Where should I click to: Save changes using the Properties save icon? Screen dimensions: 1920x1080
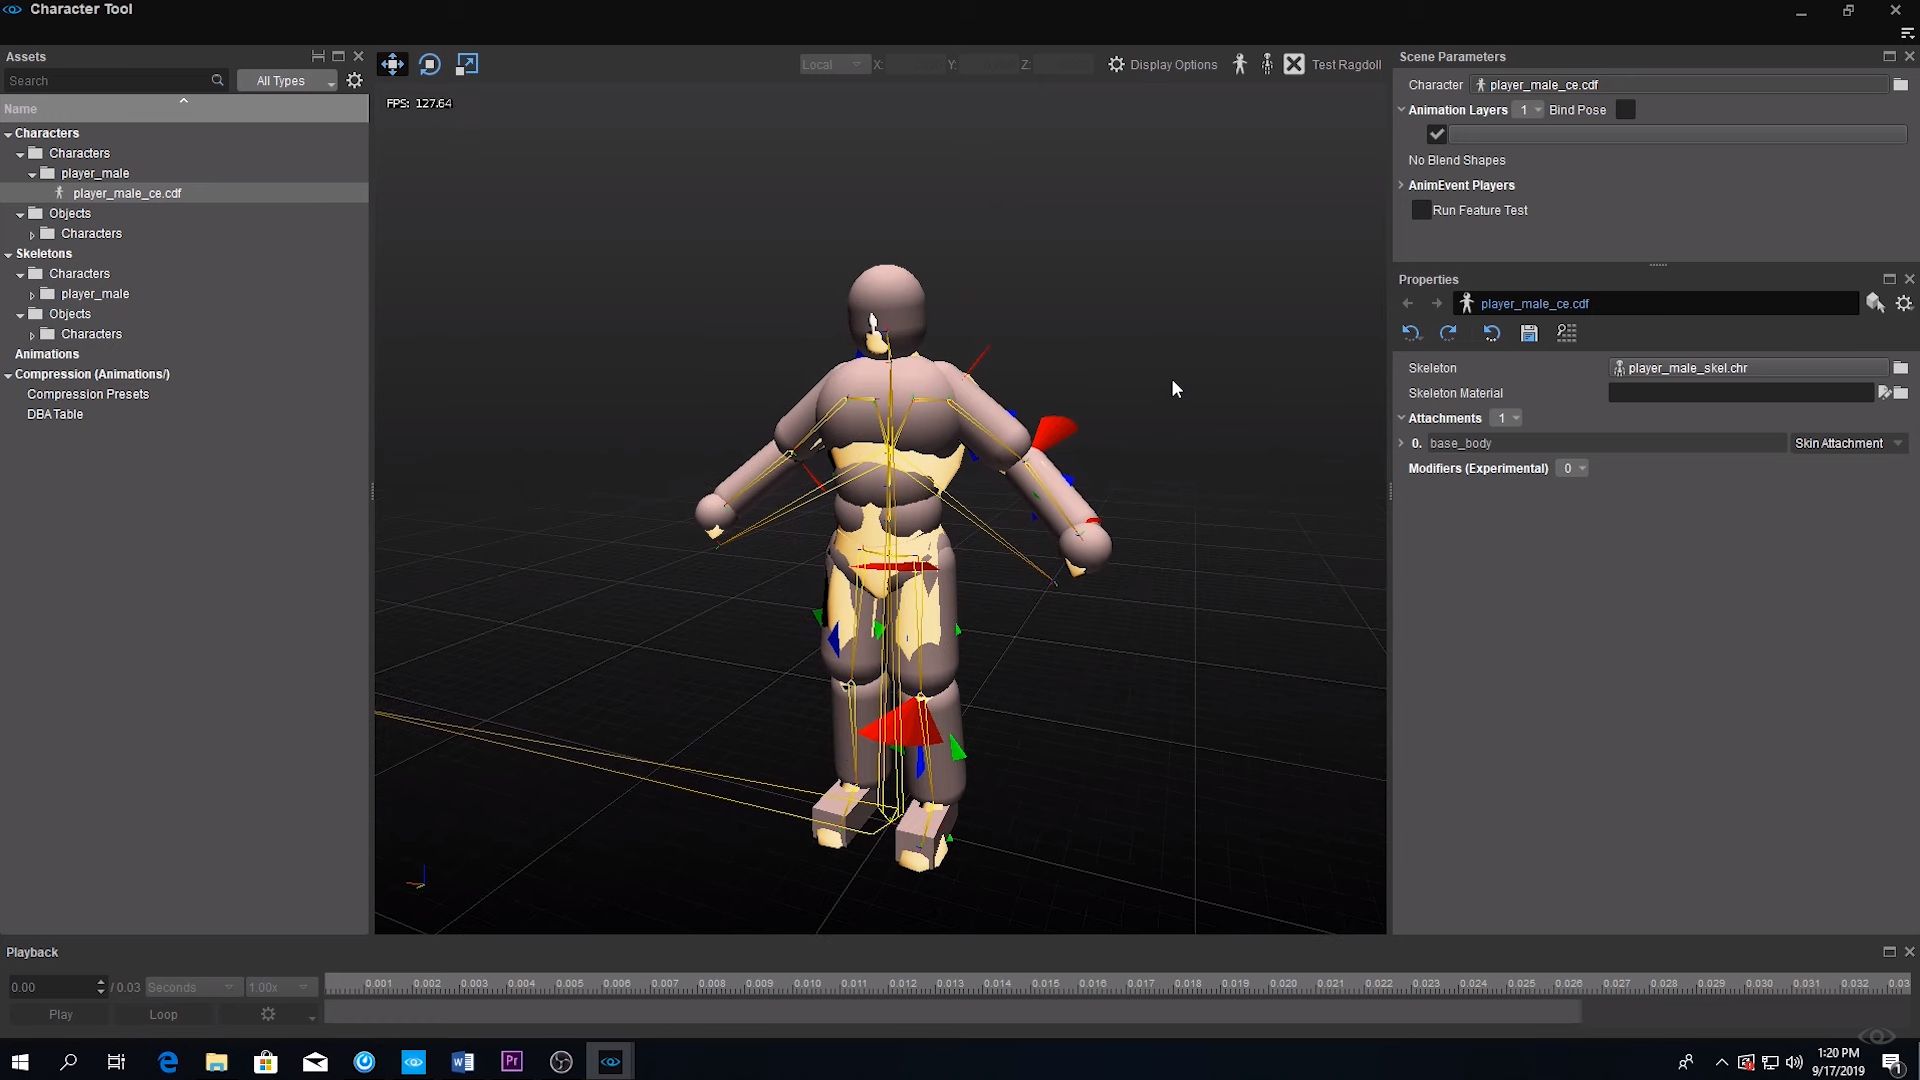coord(1530,333)
